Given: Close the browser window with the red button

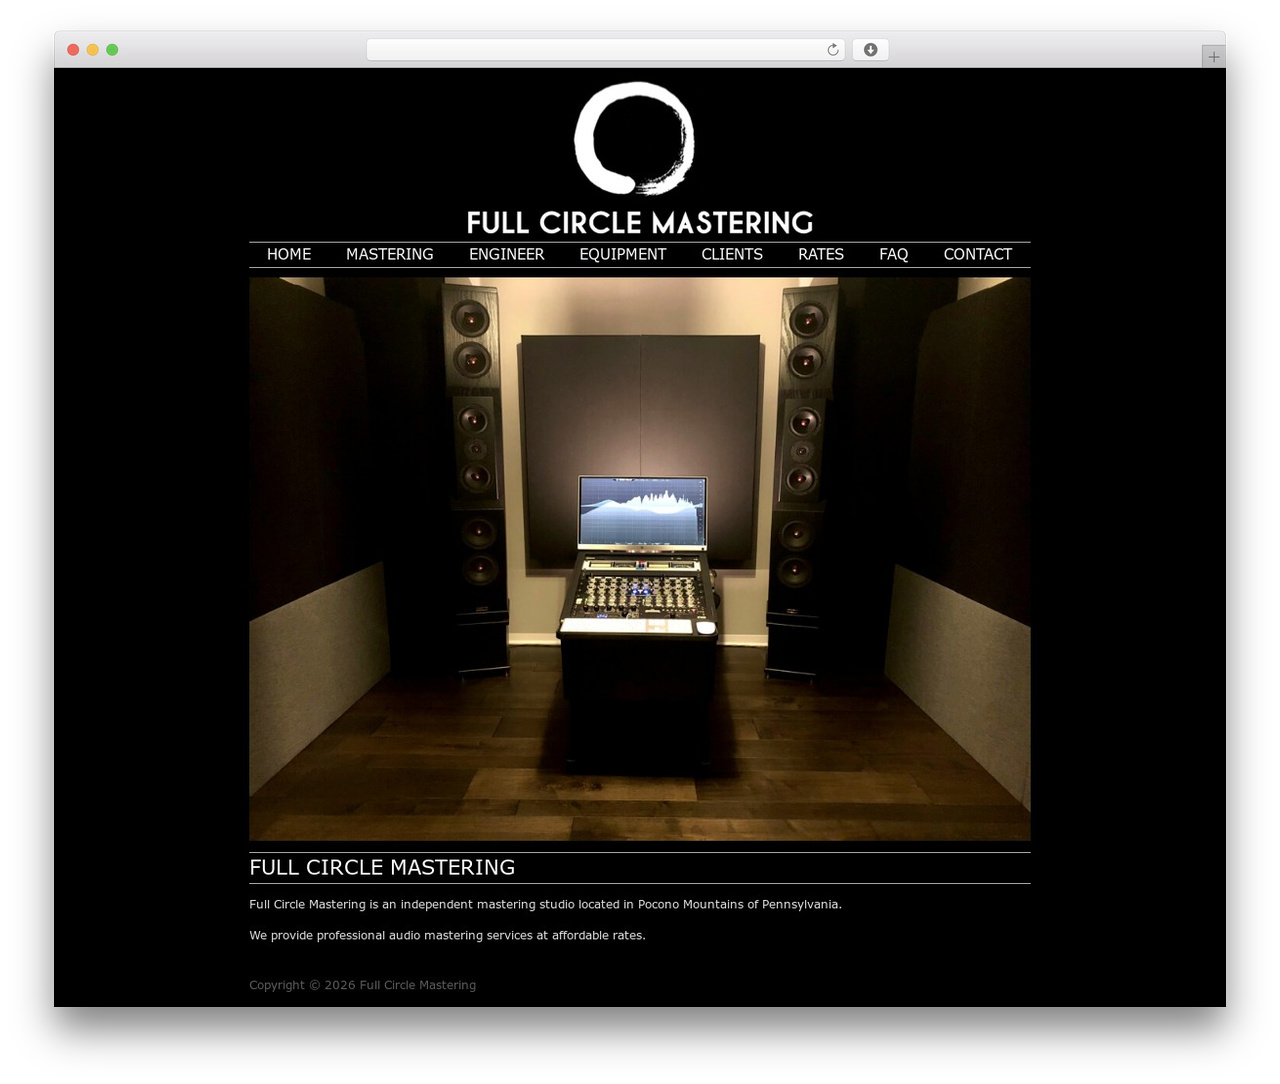Looking at the screenshot, I should point(73,50).
